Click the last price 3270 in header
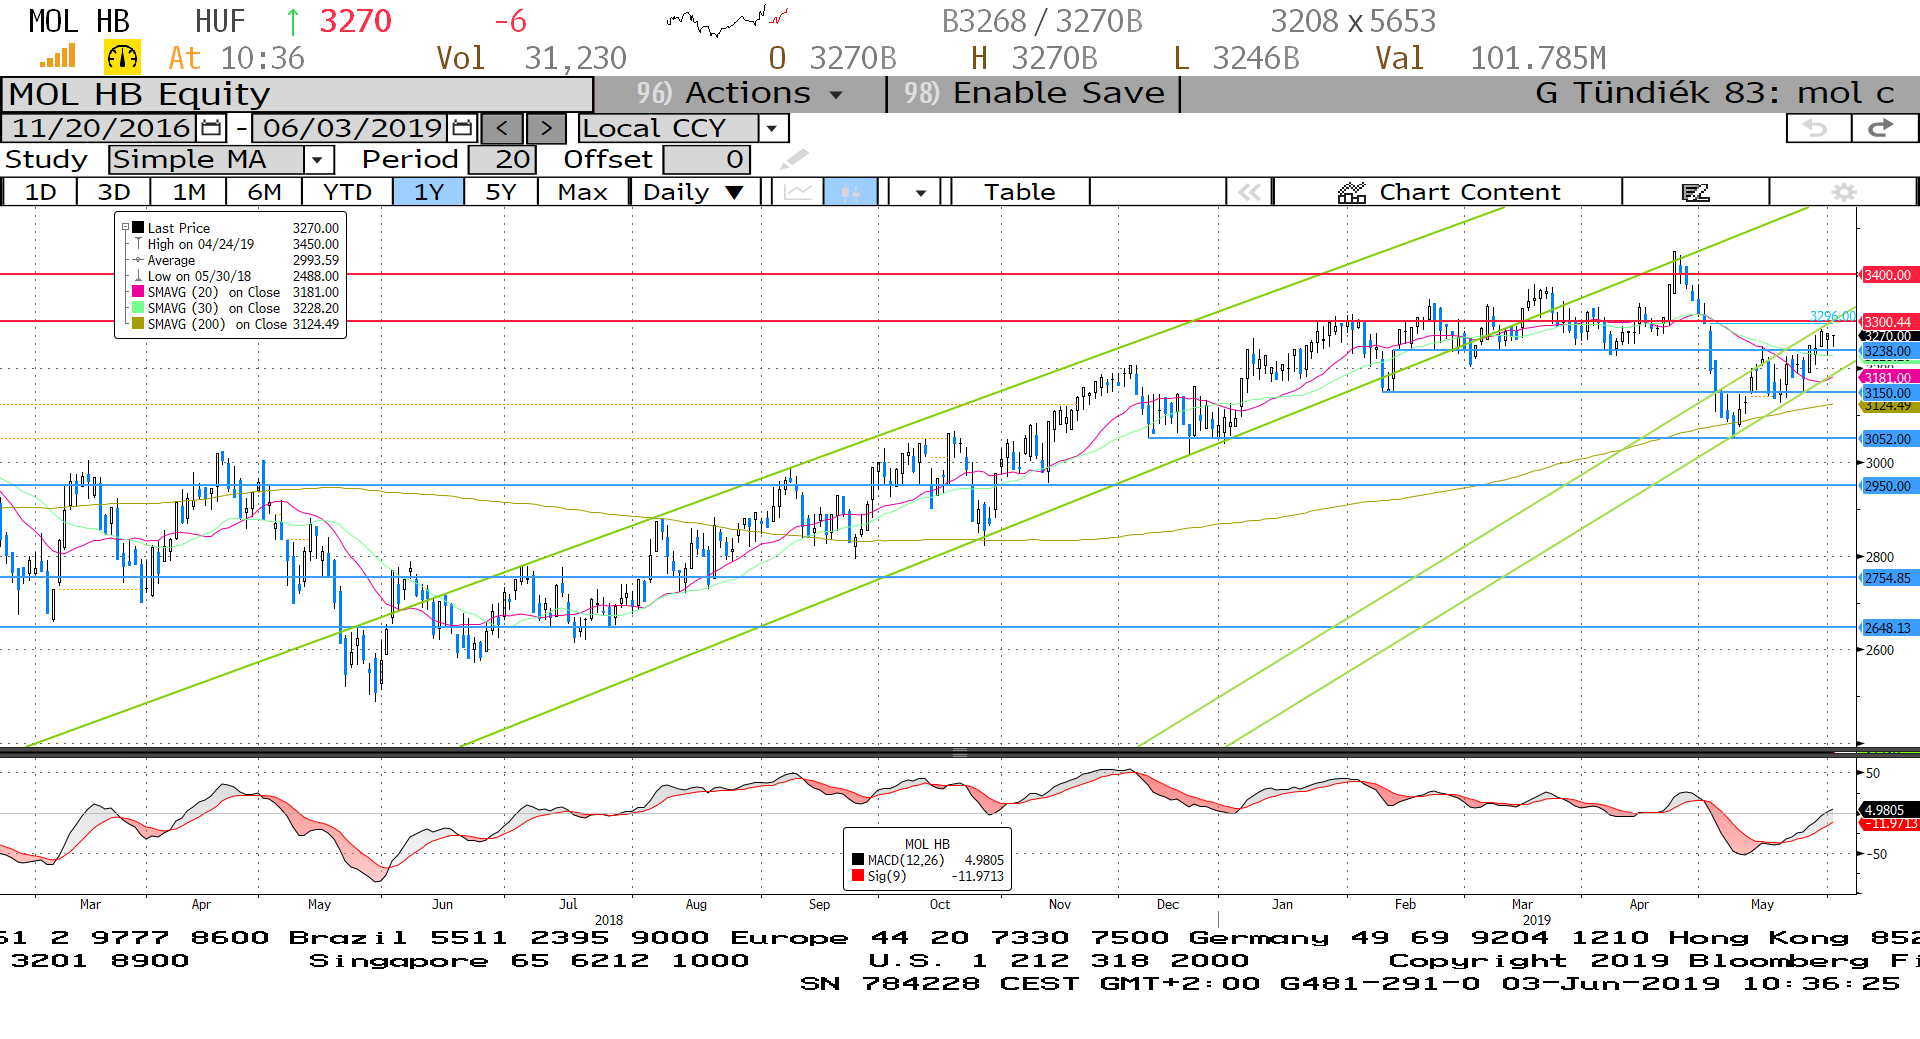1920x1039 pixels. coord(356,20)
